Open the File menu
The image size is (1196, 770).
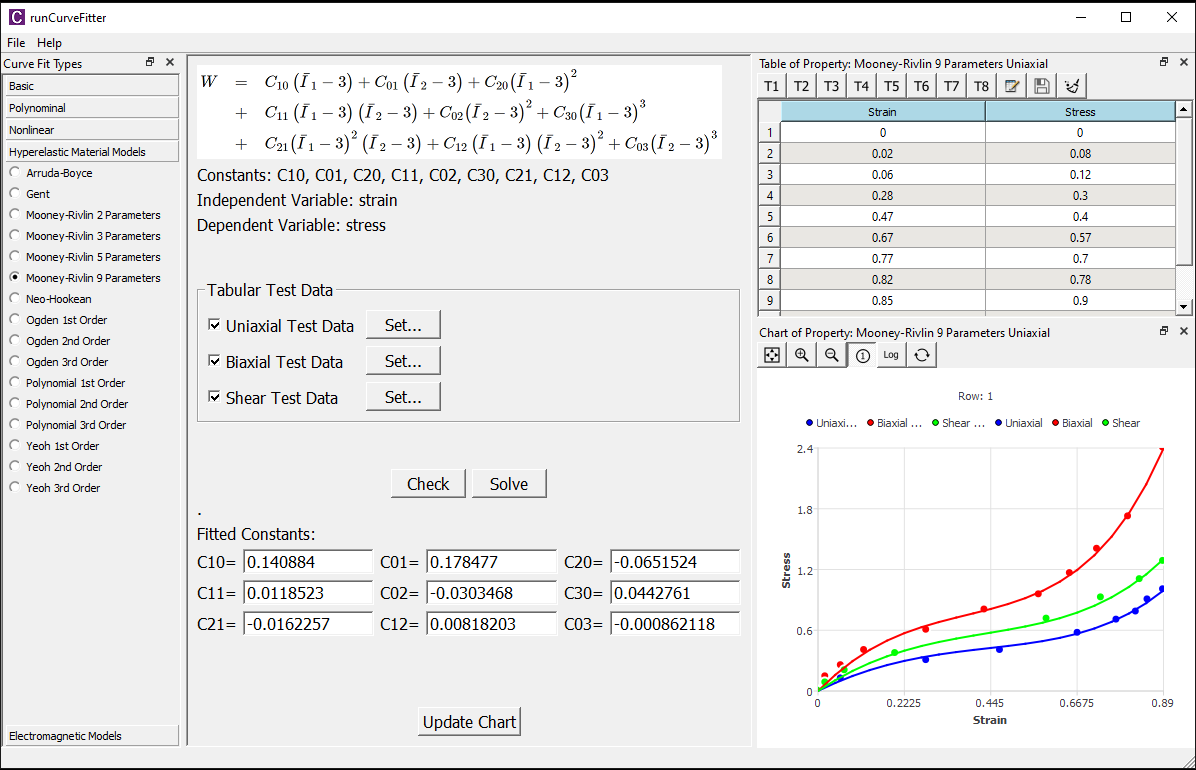[x=16, y=43]
